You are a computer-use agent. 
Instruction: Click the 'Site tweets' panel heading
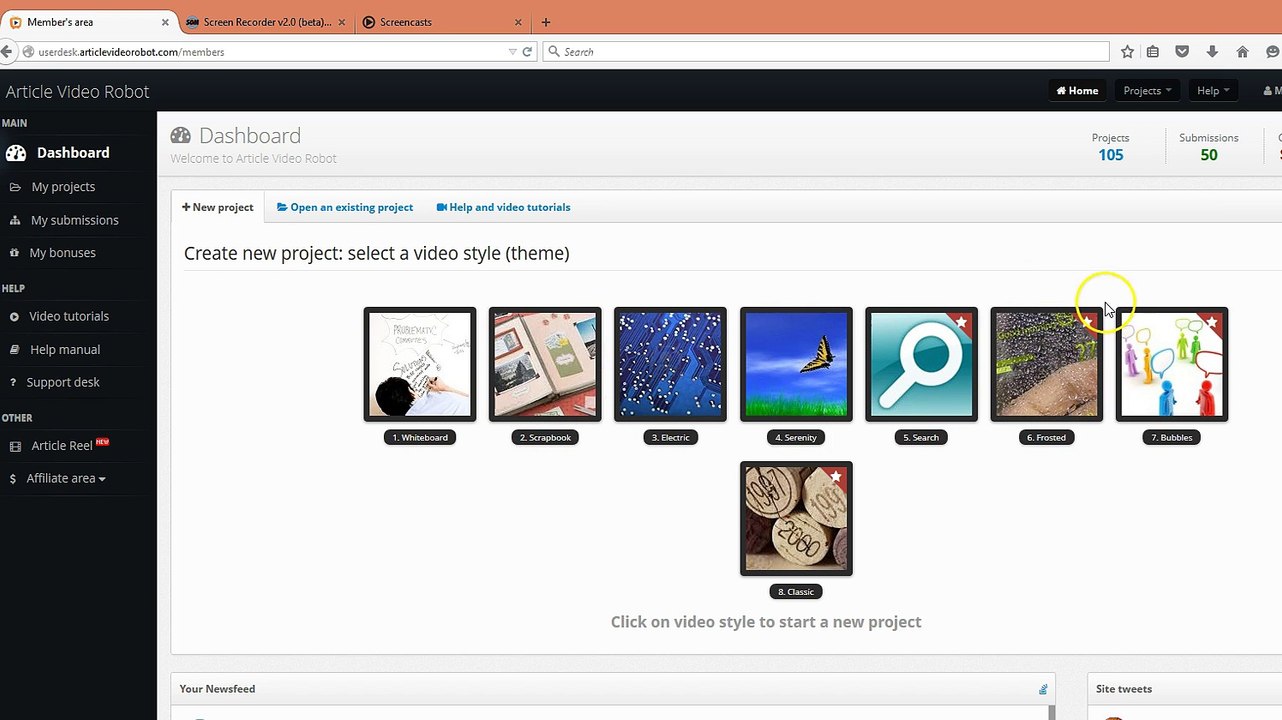tap(1124, 689)
